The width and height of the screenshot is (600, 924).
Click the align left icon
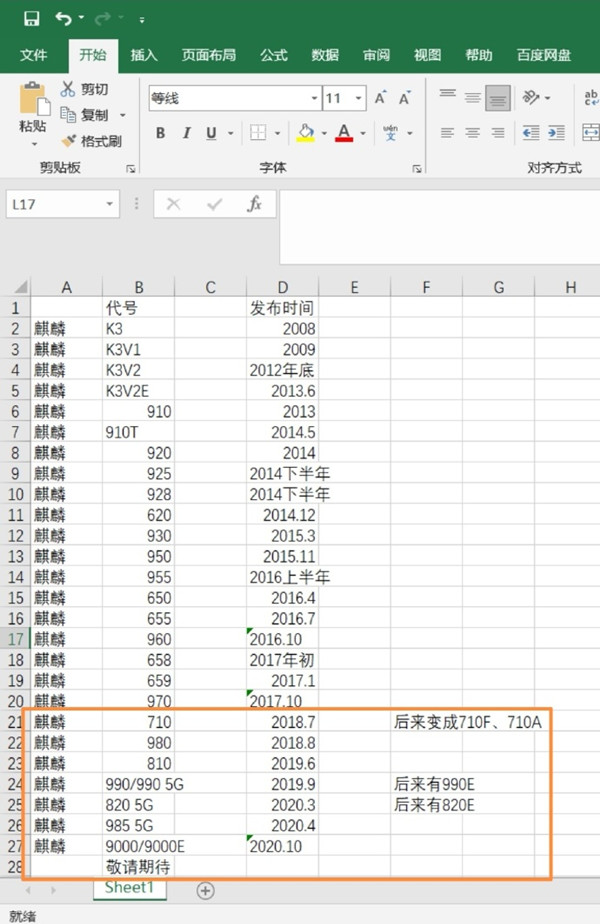tap(448, 133)
